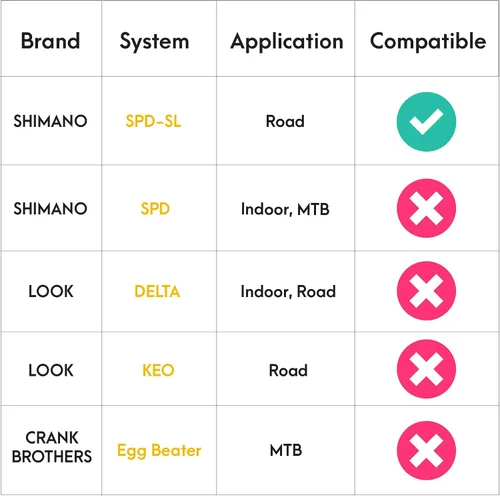
Task: Click the red X icon in KEO row
Action: click(426, 369)
